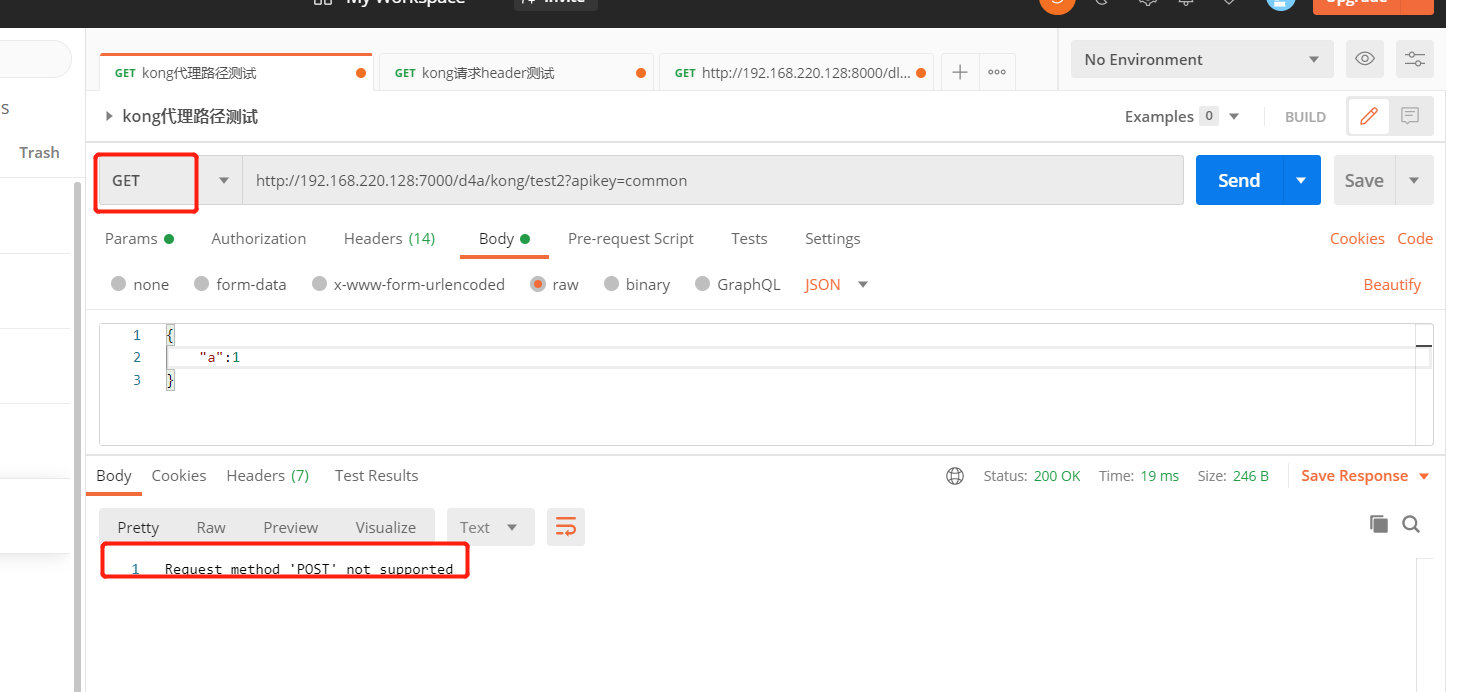Click the Beautify link
Screen dimensions: 1465x692
1392,284
